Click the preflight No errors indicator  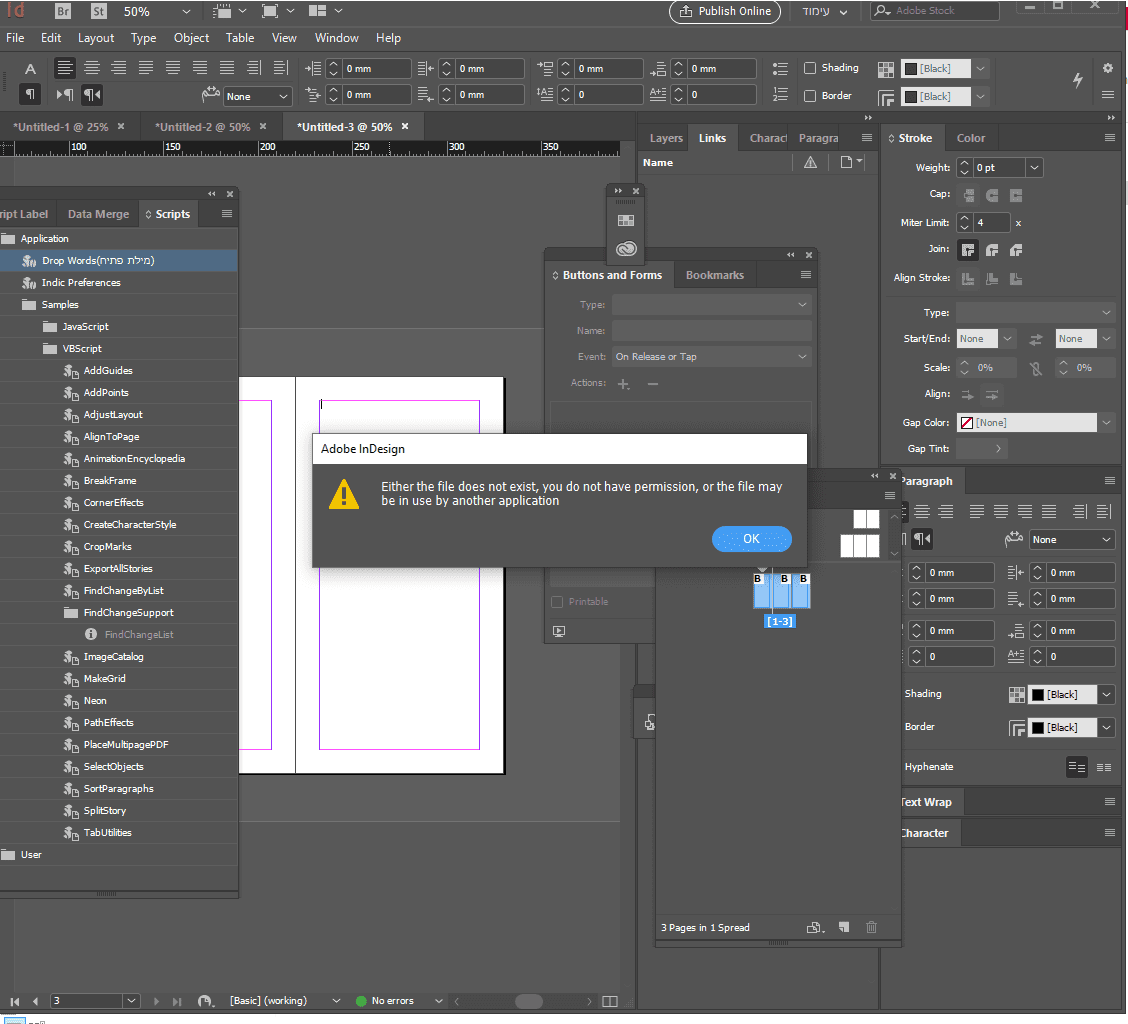(391, 1001)
